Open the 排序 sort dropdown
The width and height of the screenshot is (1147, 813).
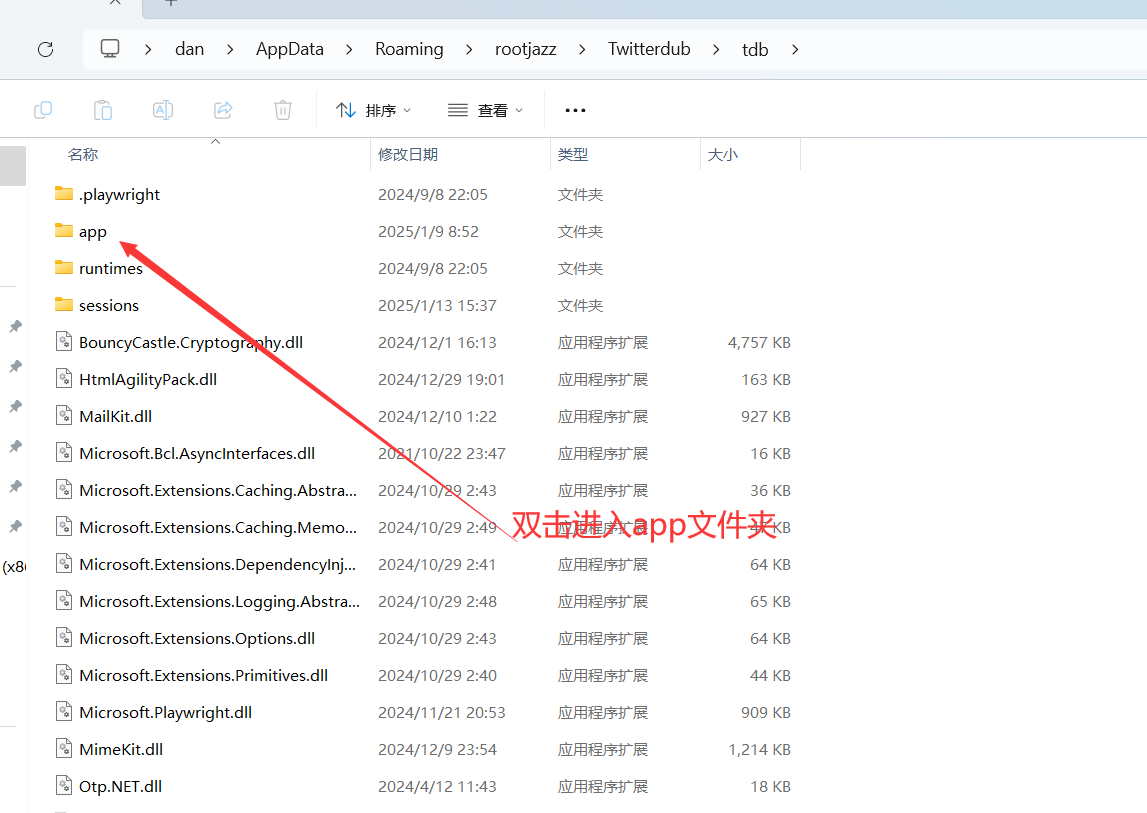point(374,110)
